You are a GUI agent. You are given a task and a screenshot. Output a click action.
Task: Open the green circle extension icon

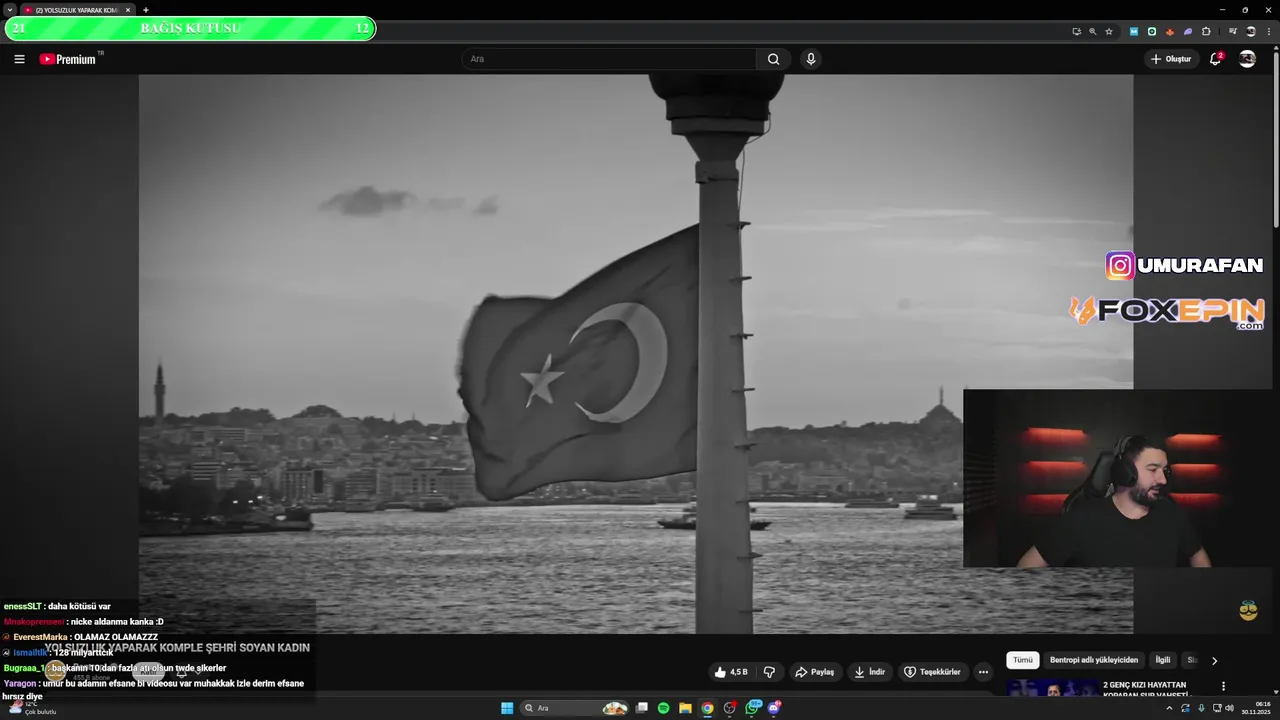click(1152, 31)
